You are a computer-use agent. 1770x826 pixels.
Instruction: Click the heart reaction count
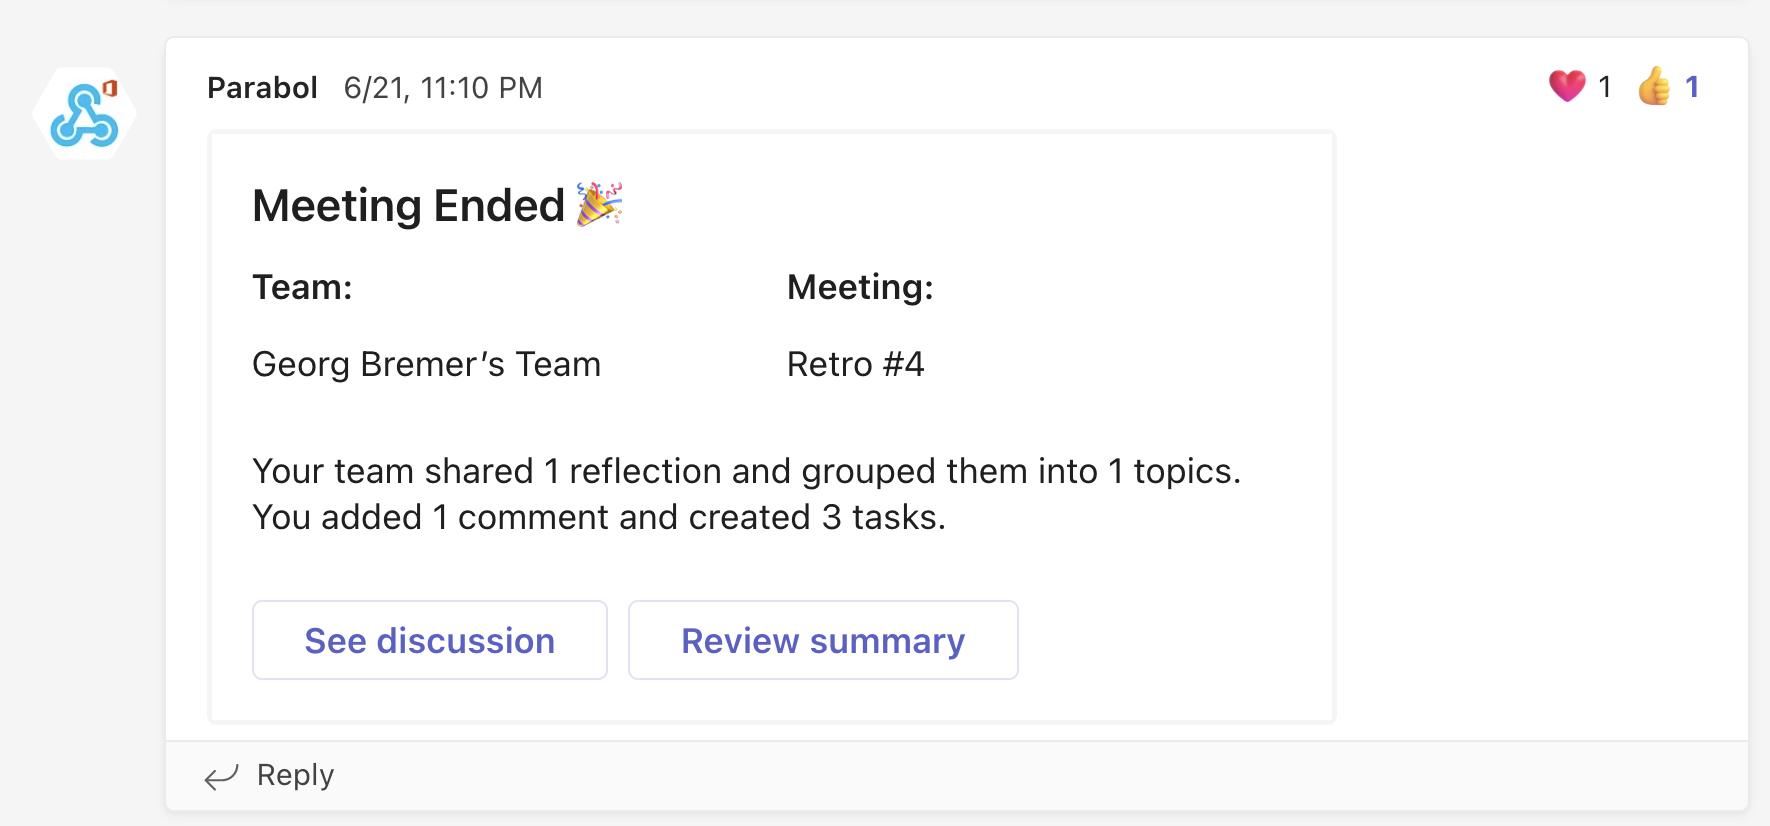[x=1605, y=87]
